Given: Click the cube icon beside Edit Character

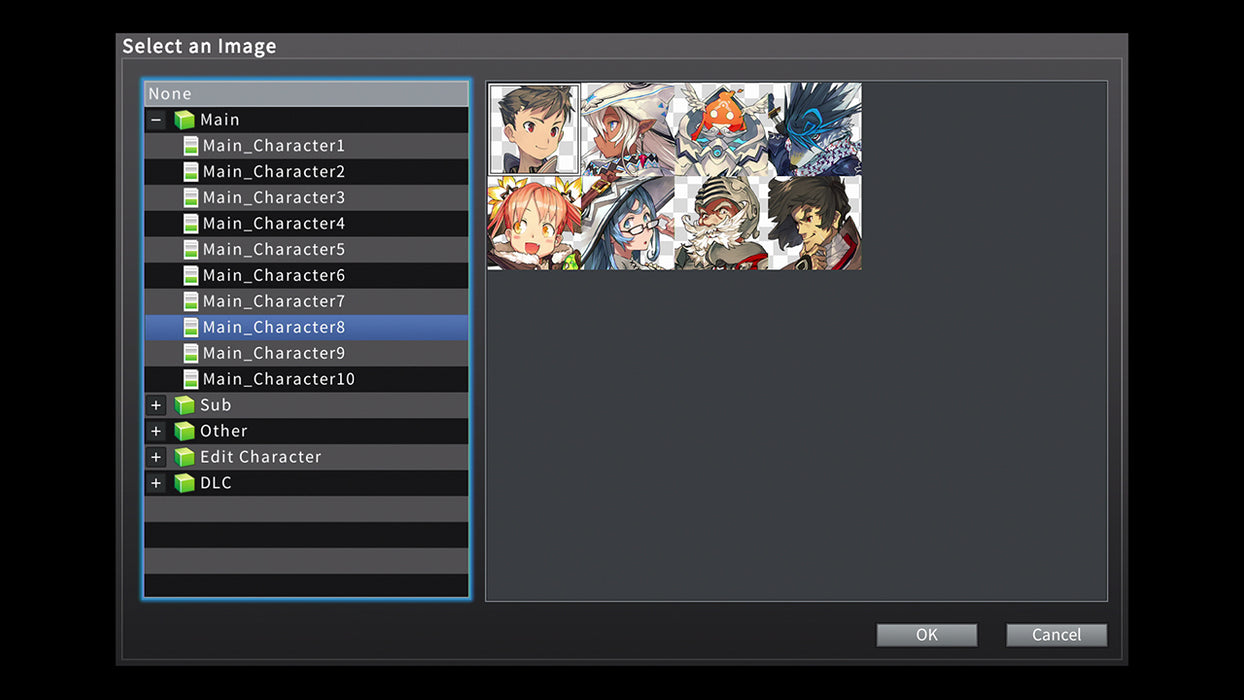Looking at the screenshot, I should click(x=186, y=457).
